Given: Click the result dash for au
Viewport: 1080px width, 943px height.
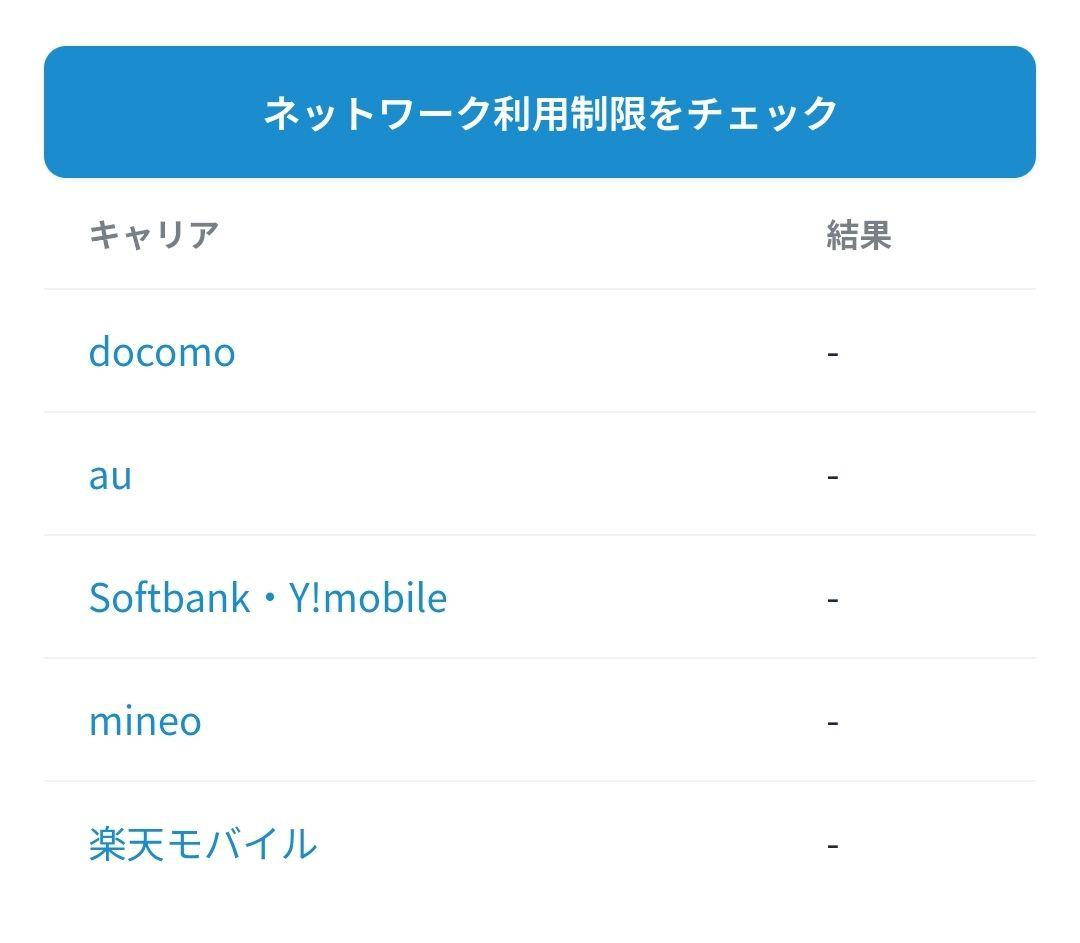Looking at the screenshot, I should tap(833, 476).
